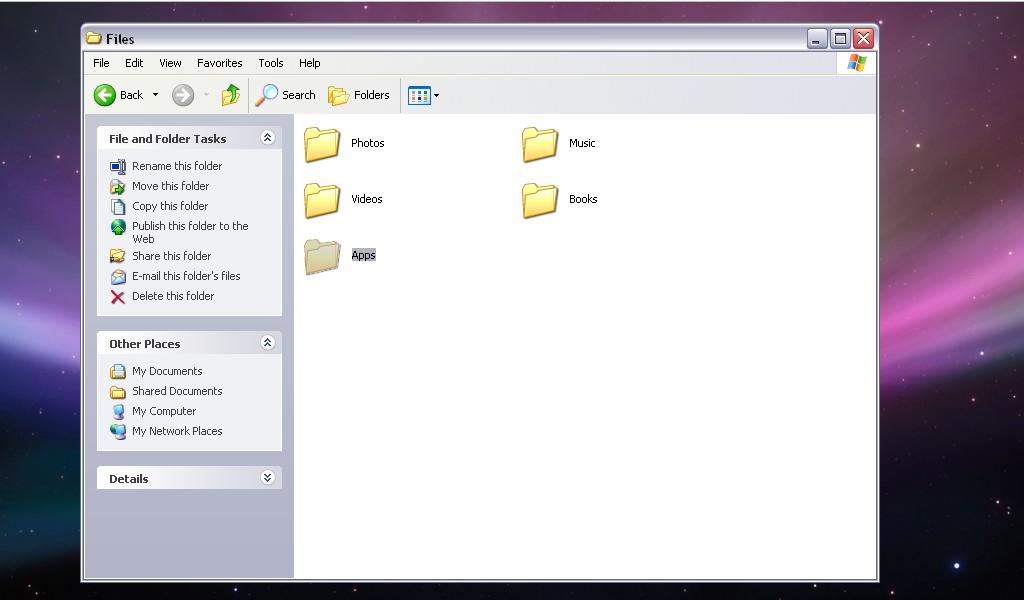
Task: Click Move this folder link
Action: 170,186
